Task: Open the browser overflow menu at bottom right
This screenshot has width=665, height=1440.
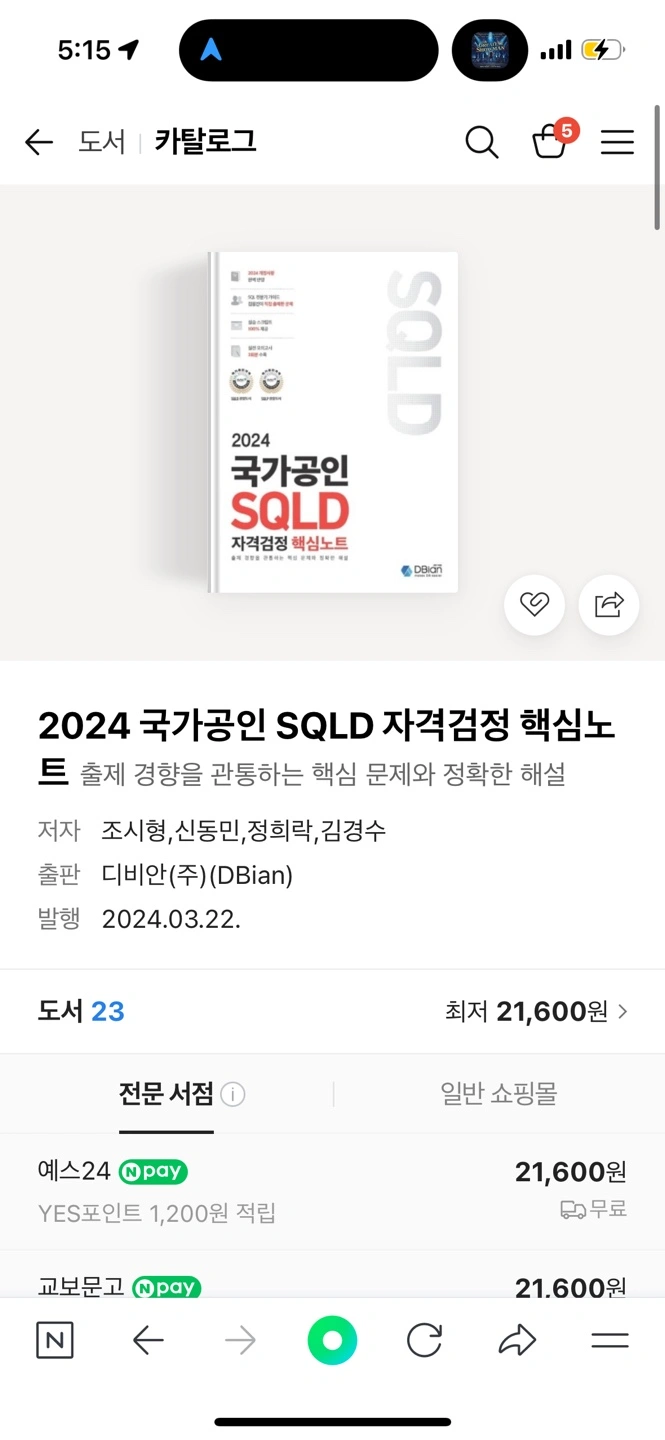Action: 608,1340
